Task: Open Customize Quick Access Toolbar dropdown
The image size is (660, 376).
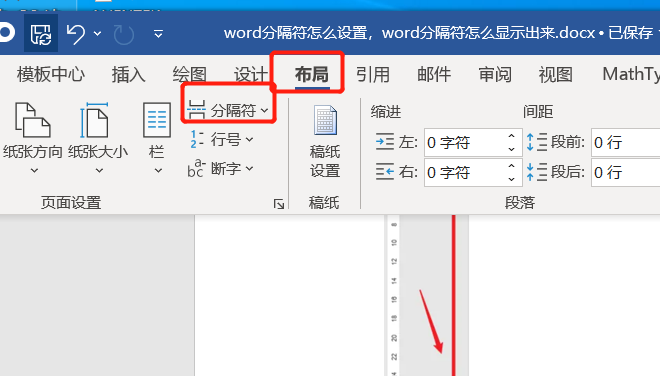Action: click(158, 34)
